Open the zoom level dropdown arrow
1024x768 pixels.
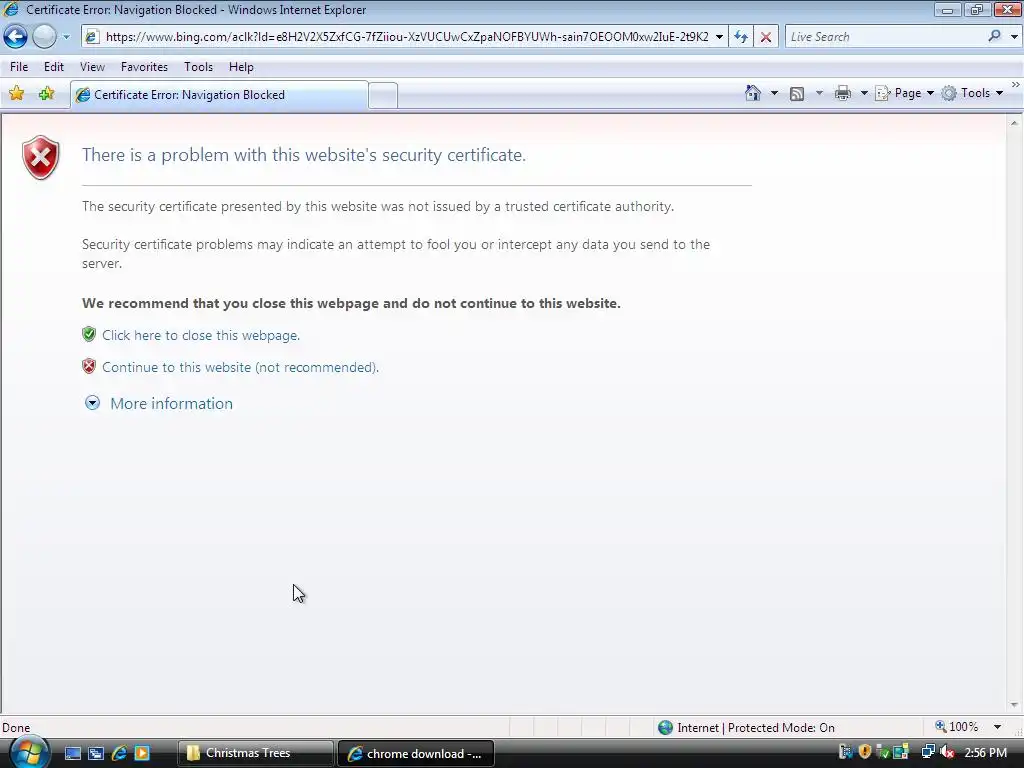pos(997,727)
